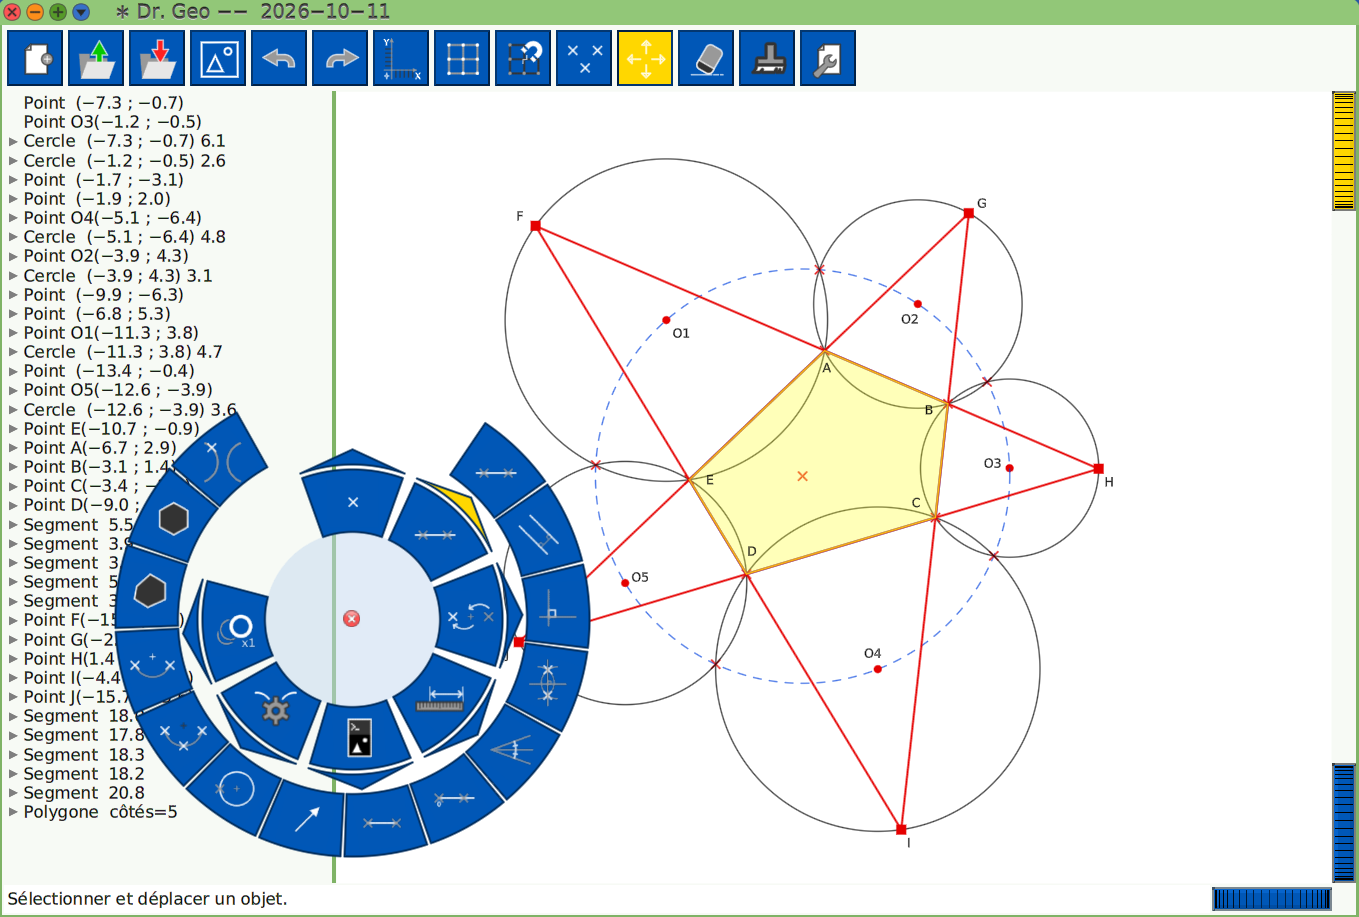The image size is (1359, 917).
Task: Toggle the coordinate axes display
Action: tap(401, 58)
